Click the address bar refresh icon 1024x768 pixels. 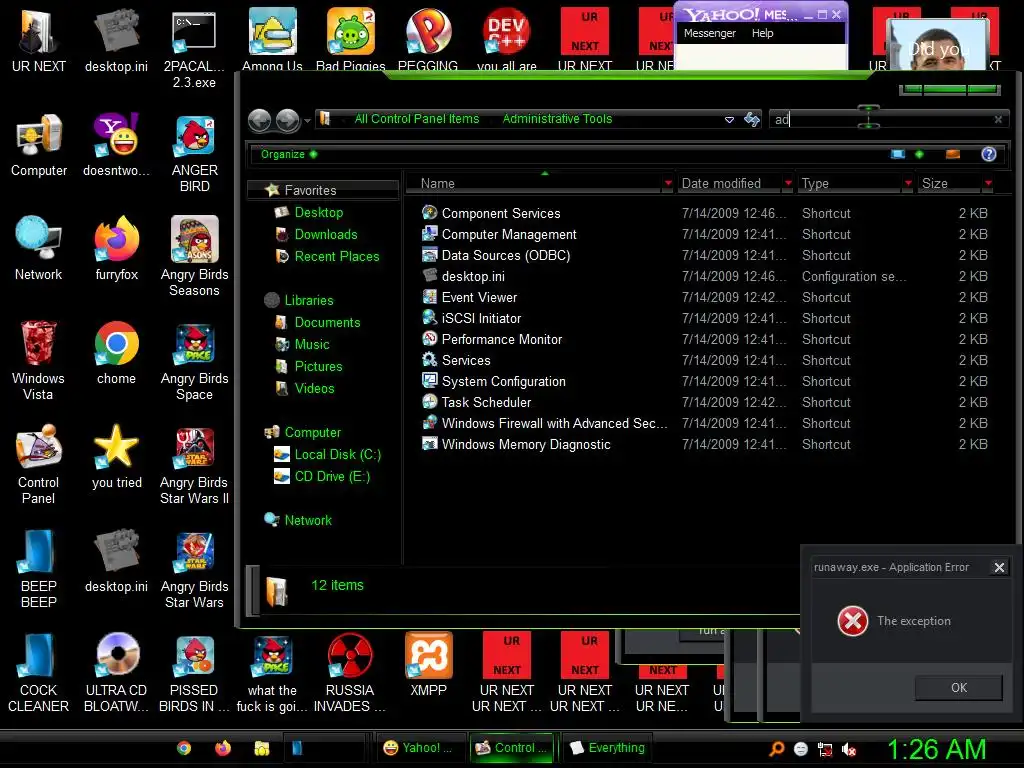tap(752, 119)
